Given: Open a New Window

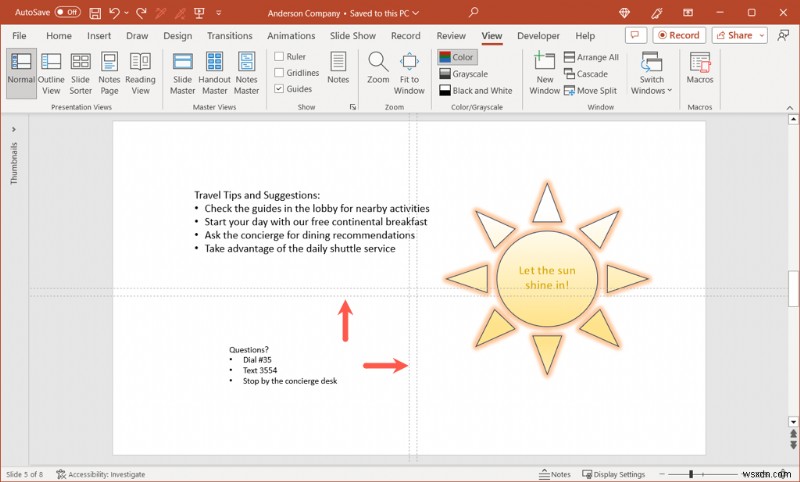Looking at the screenshot, I should click(x=544, y=73).
